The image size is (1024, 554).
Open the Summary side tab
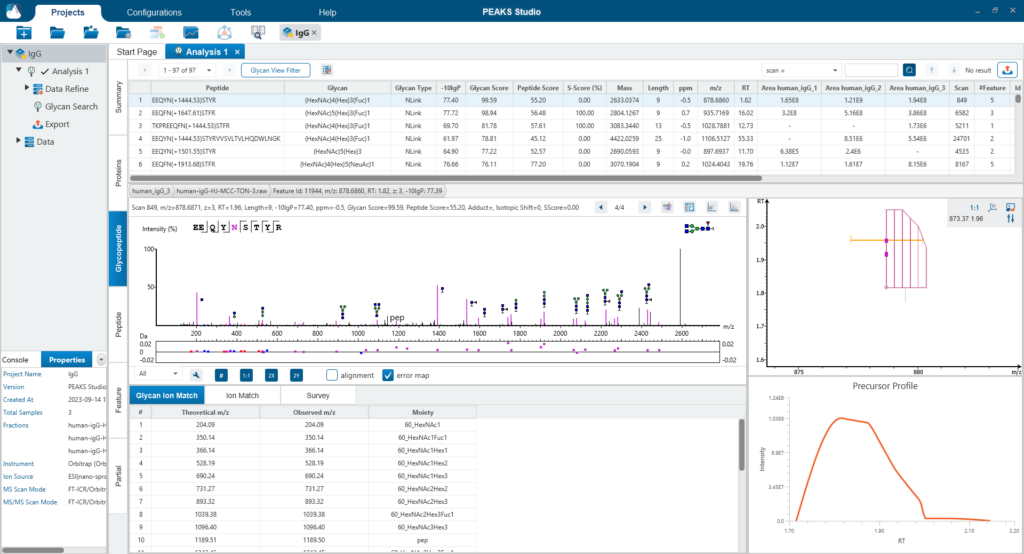coord(118,97)
